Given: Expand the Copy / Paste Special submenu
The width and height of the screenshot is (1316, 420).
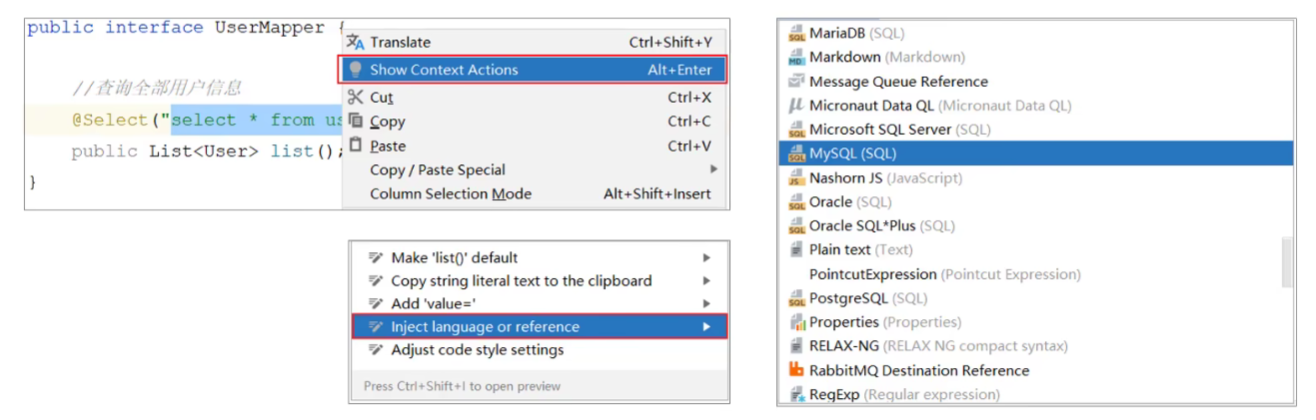Looking at the screenshot, I should [713, 170].
